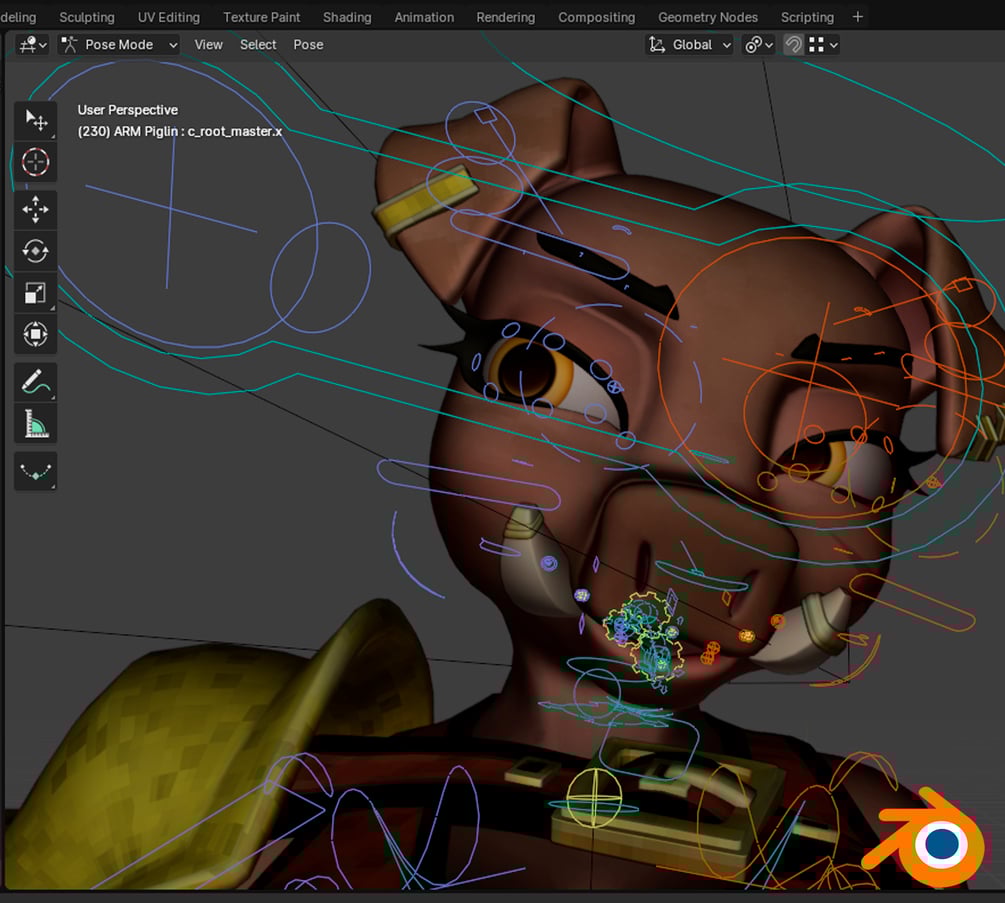The height and width of the screenshot is (903, 1005).
Task: Add a new workspace with plus button
Action: (x=858, y=17)
